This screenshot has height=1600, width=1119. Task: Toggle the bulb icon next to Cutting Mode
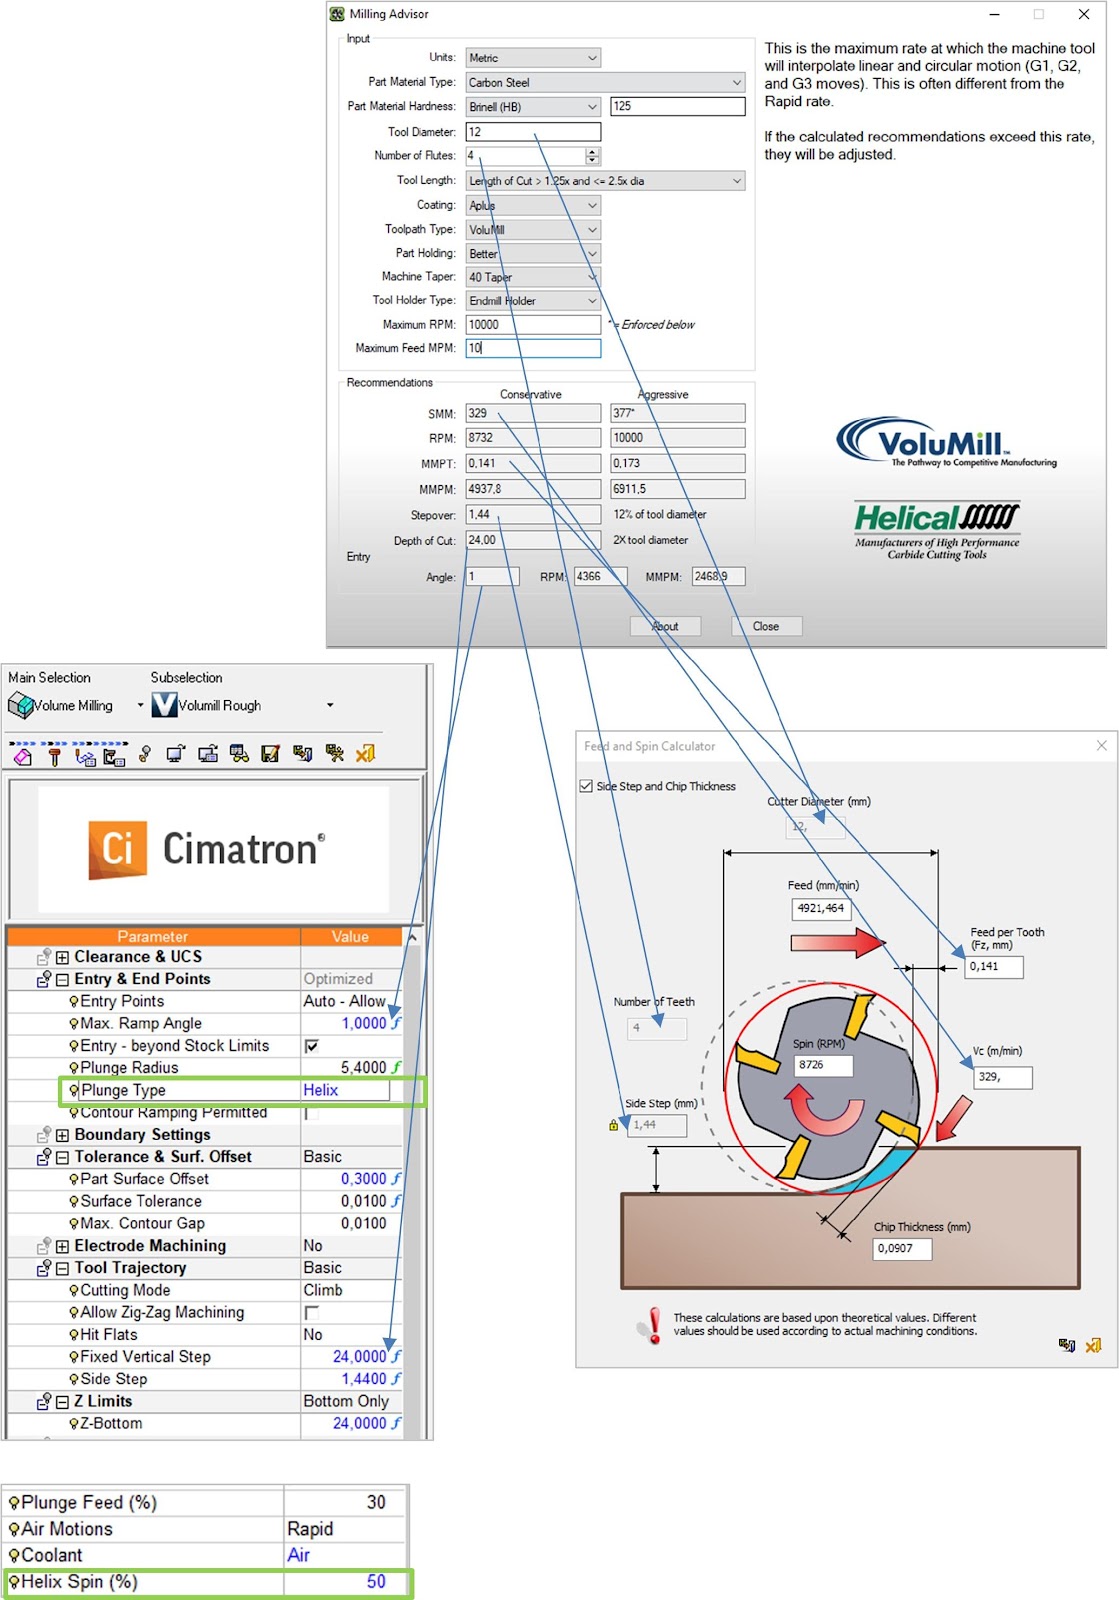pos(74,1290)
